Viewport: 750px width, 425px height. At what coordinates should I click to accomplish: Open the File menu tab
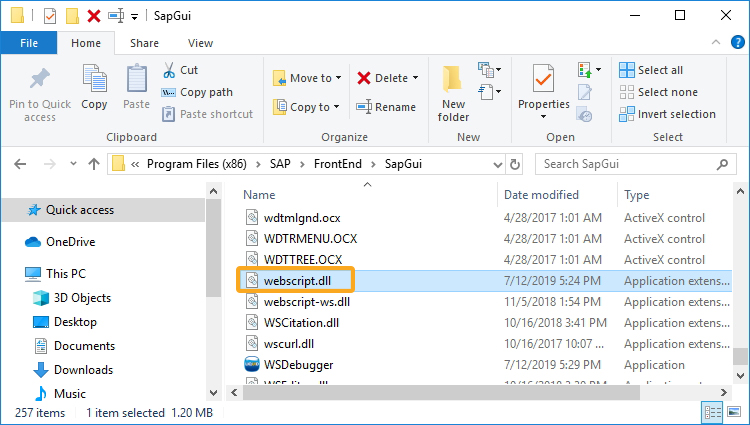click(29, 43)
